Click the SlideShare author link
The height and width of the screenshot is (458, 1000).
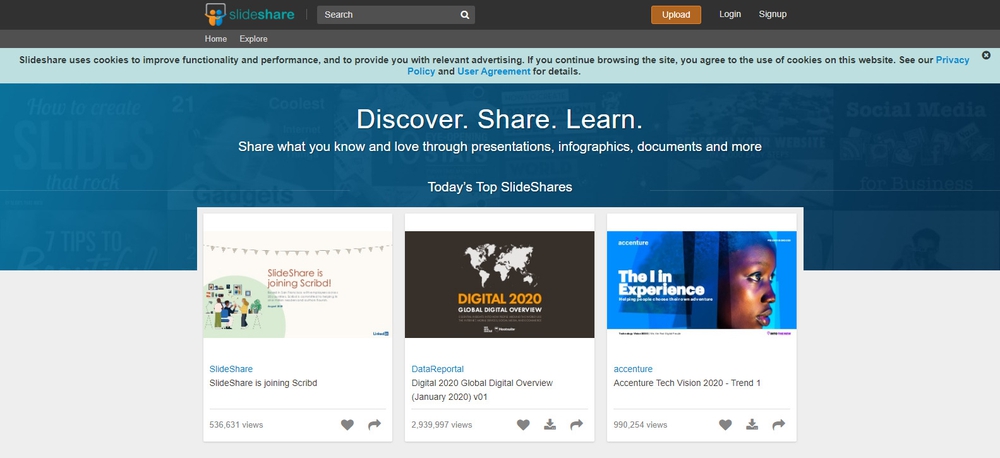click(231, 369)
